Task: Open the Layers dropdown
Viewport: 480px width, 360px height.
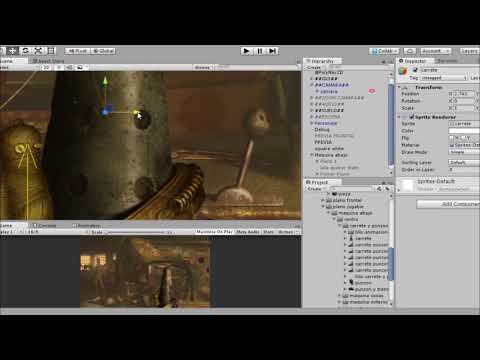Action: tap(470, 51)
